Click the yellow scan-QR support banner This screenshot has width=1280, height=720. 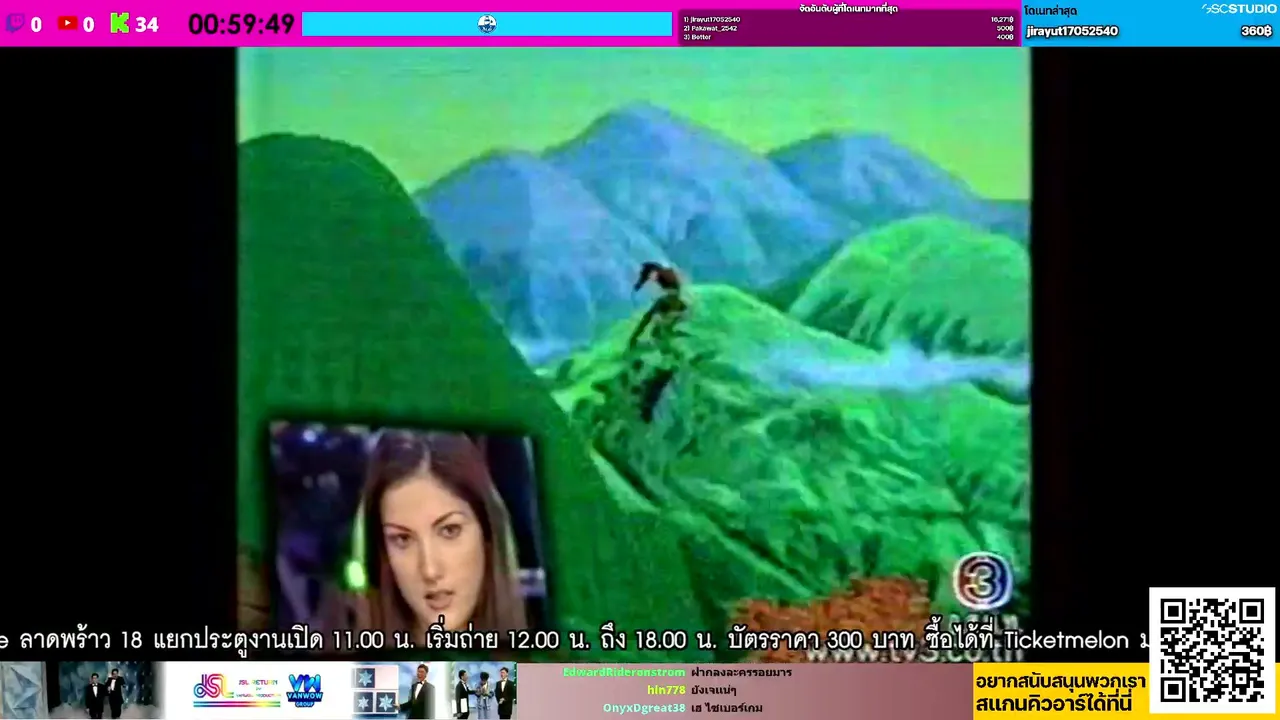click(1060, 692)
